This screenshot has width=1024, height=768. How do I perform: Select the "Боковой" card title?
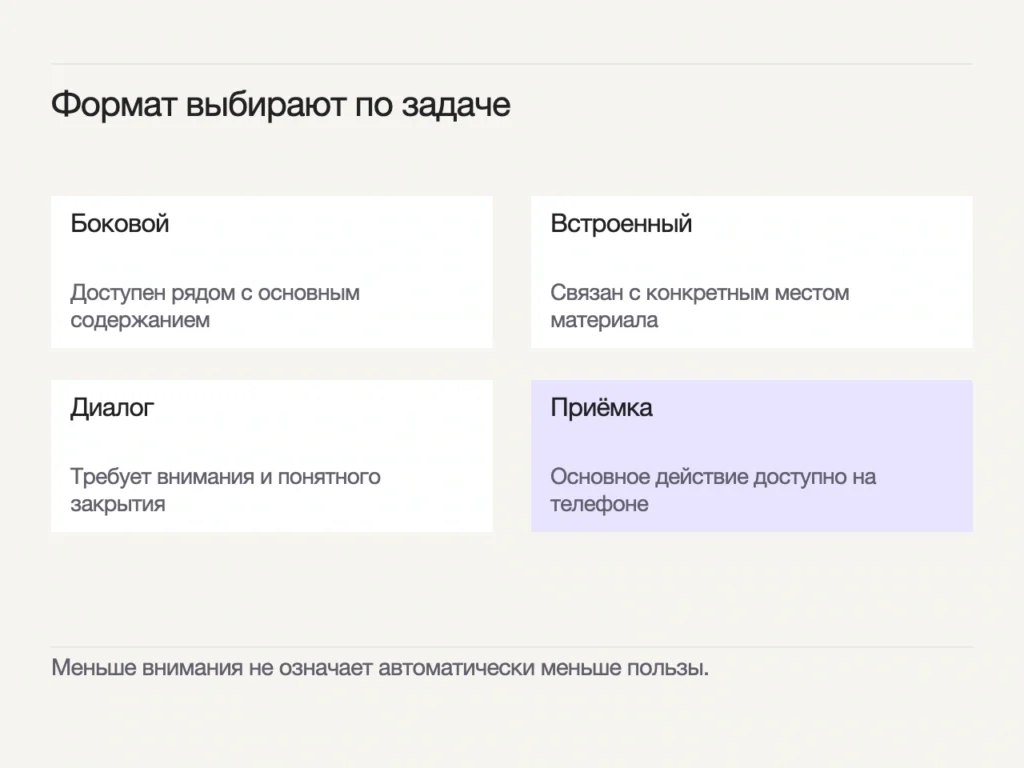pos(120,223)
